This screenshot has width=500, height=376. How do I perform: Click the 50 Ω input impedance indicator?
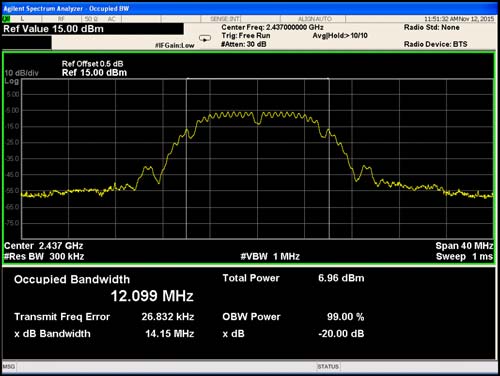tap(91, 19)
